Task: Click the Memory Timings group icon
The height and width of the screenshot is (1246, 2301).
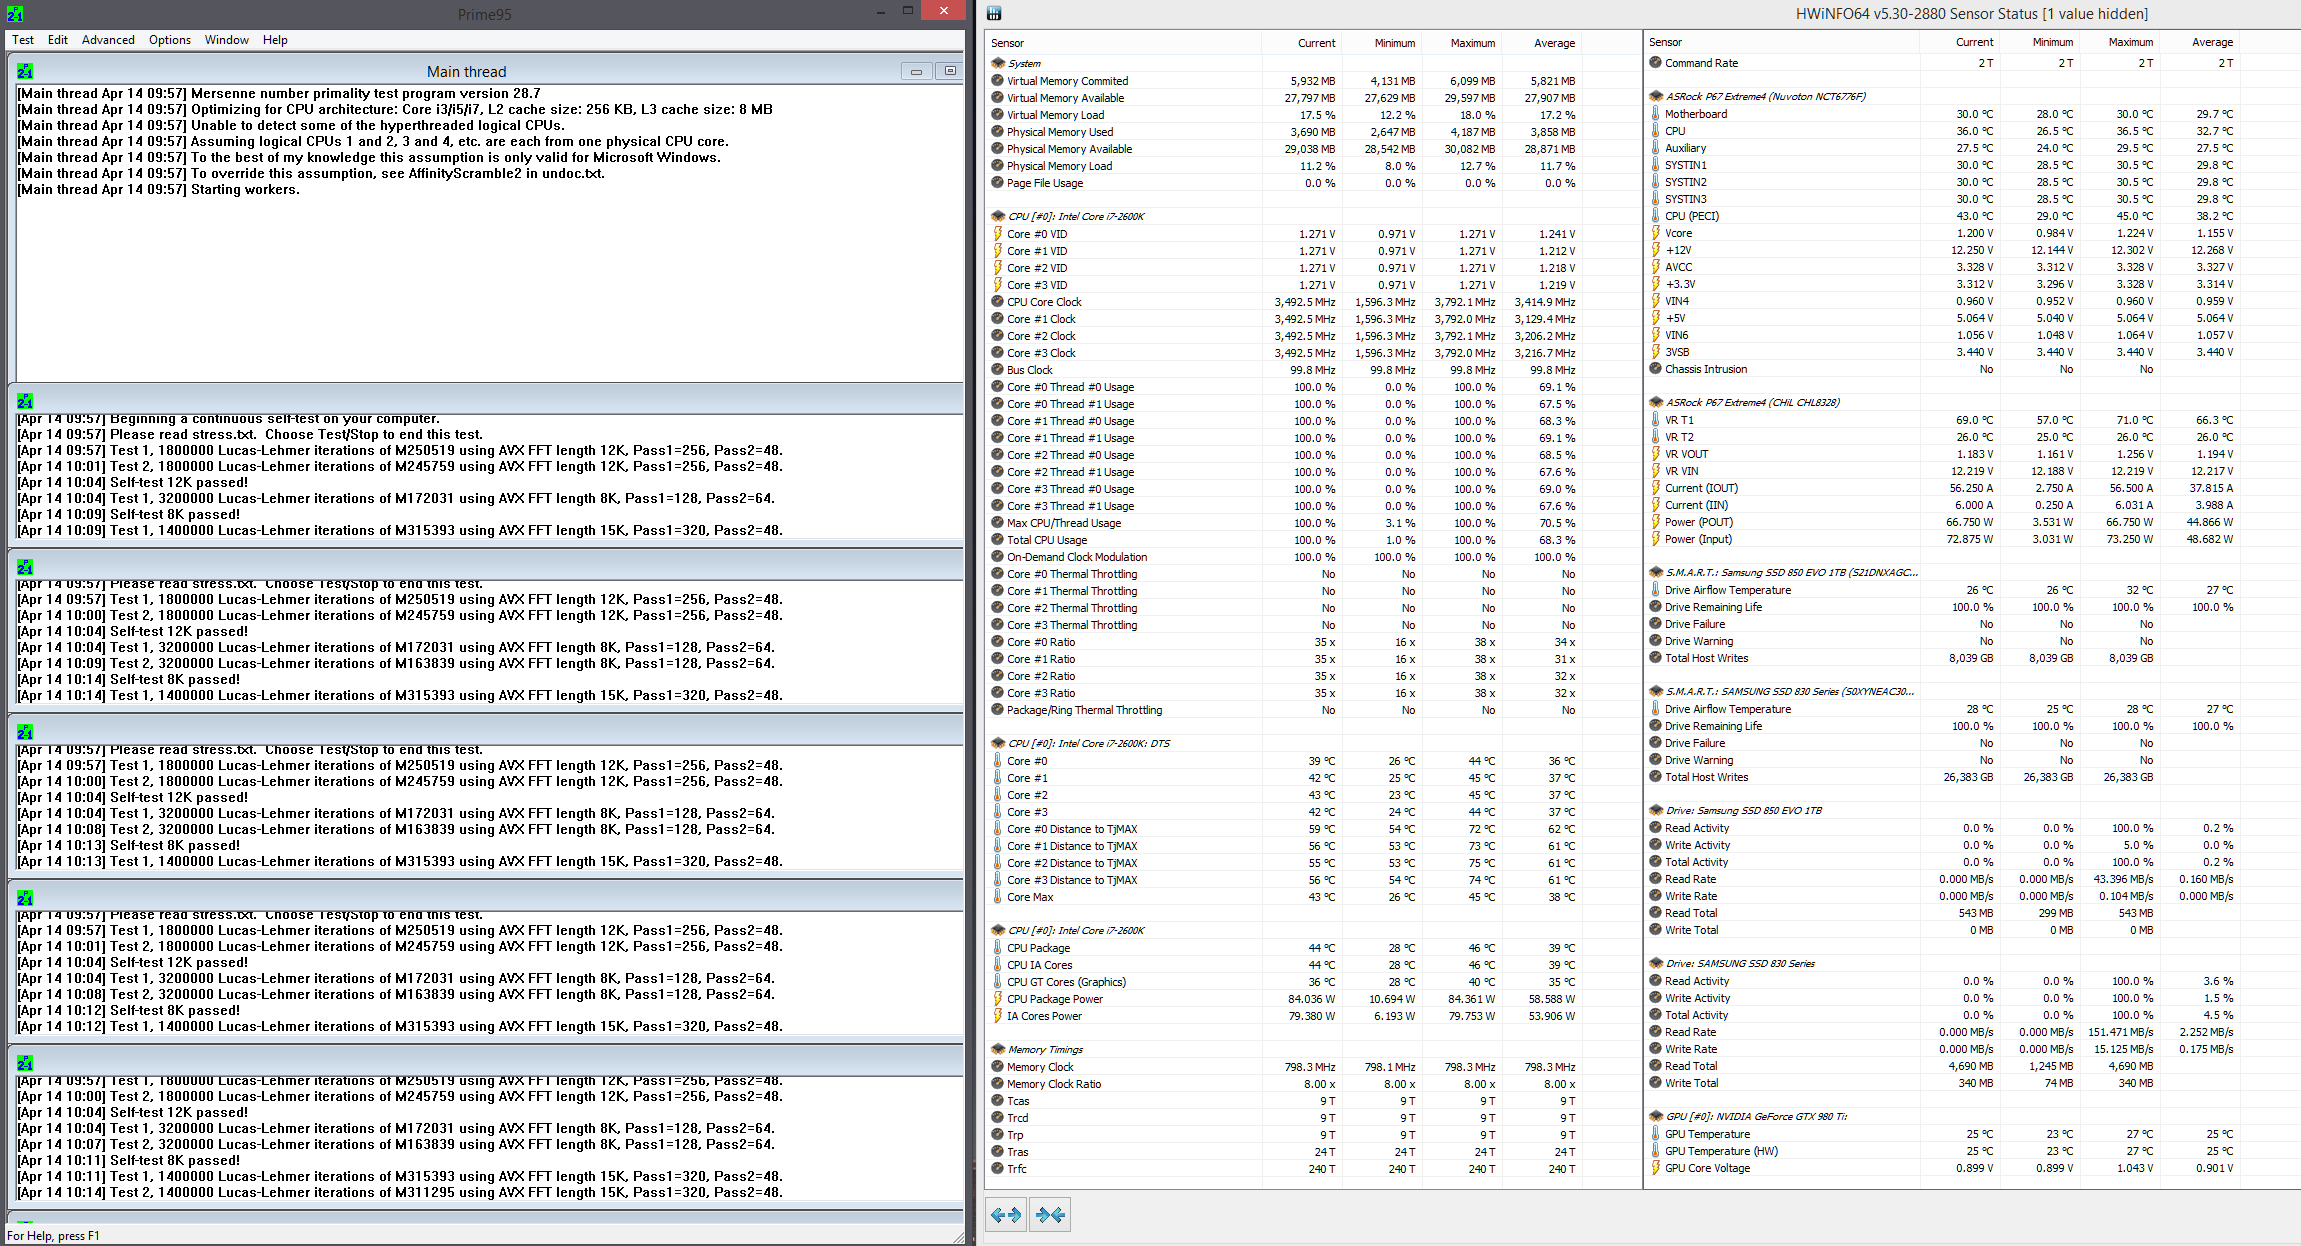Action: 998,1049
